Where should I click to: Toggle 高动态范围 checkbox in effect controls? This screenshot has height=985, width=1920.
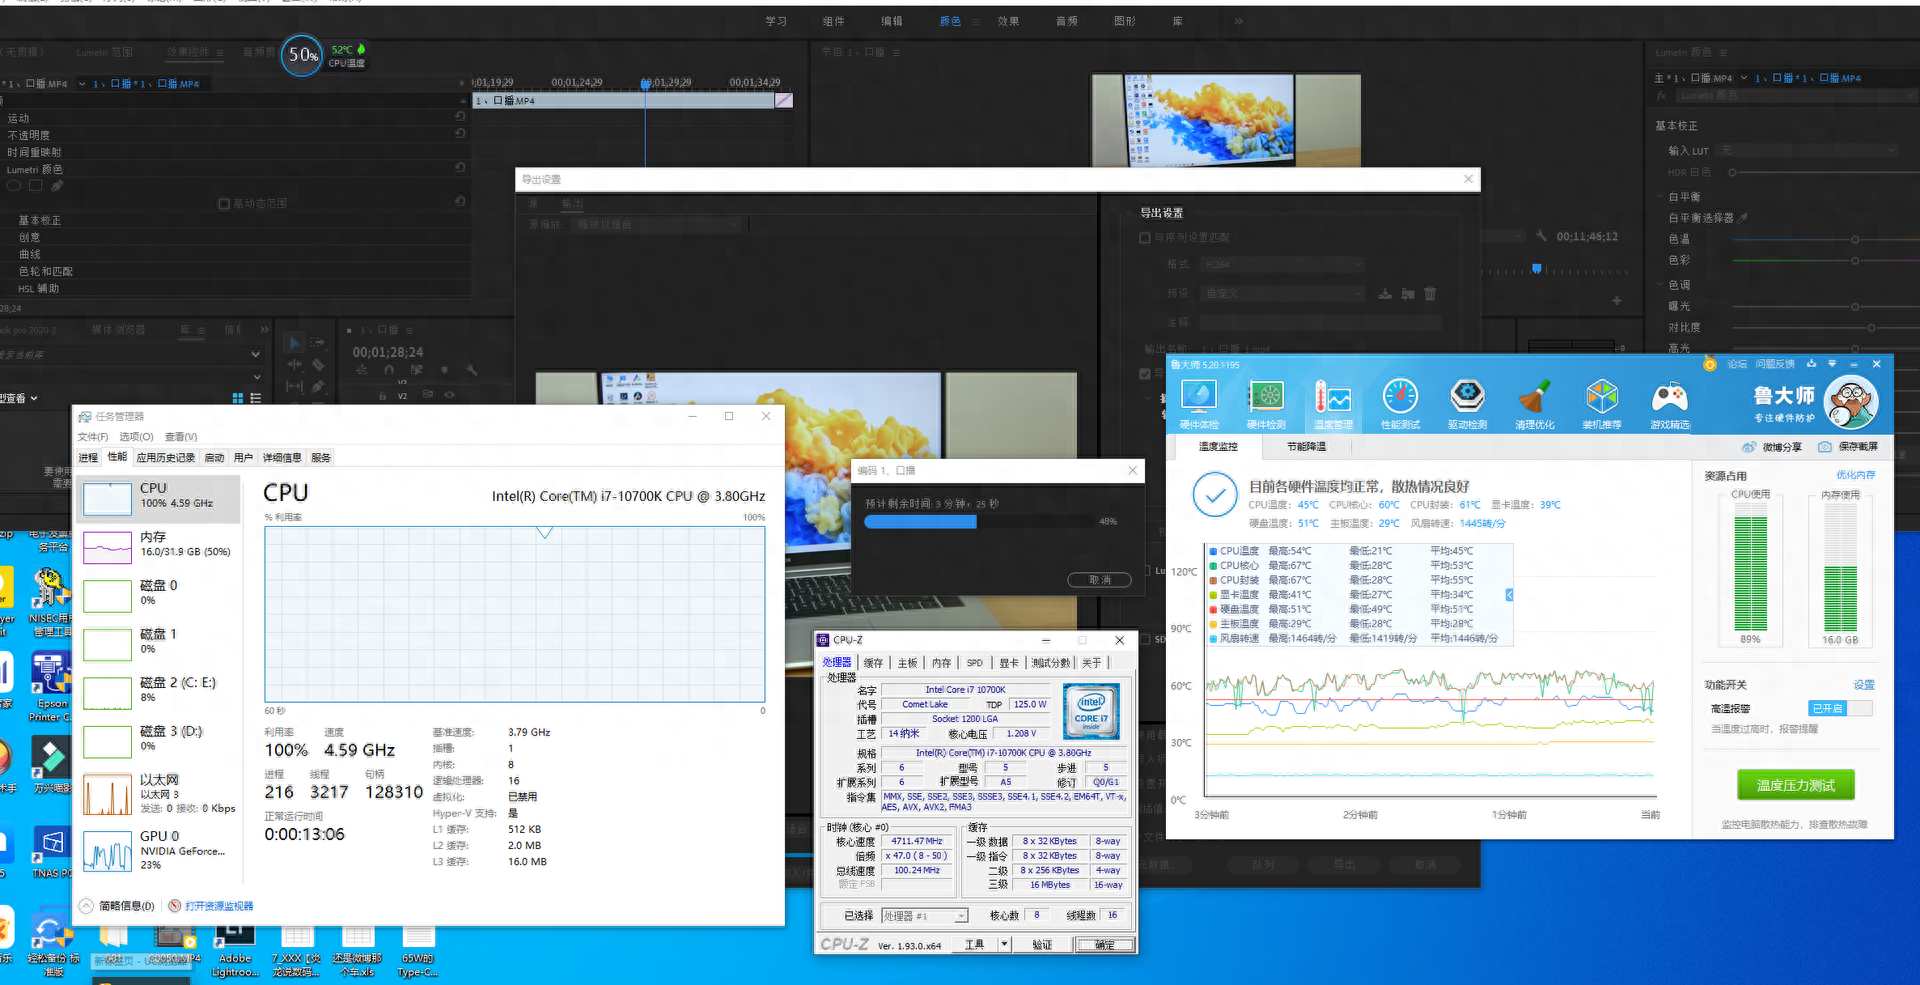[x=224, y=204]
